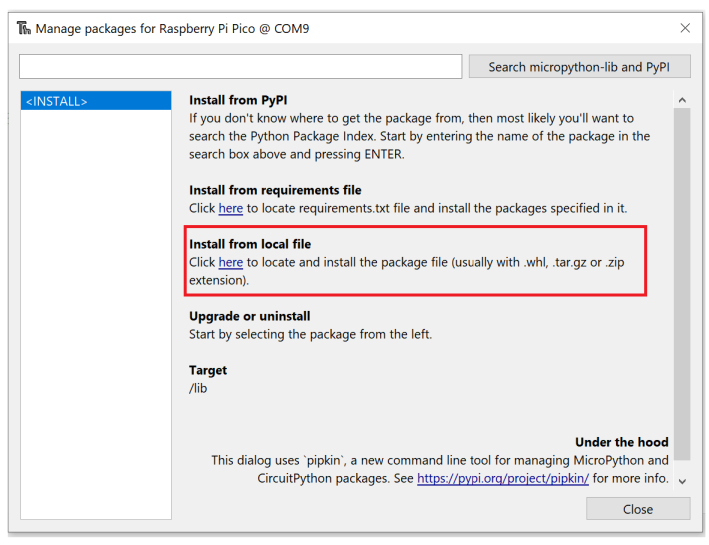
Task: Click the scrollbar down arrow
Action: pos(682,481)
